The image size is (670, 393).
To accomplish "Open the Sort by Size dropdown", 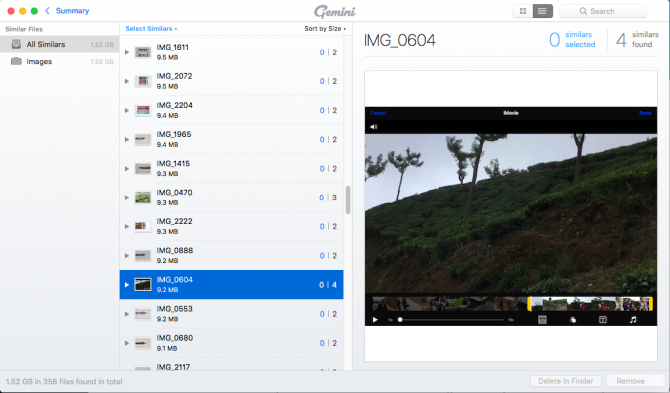I will tap(325, 29).
